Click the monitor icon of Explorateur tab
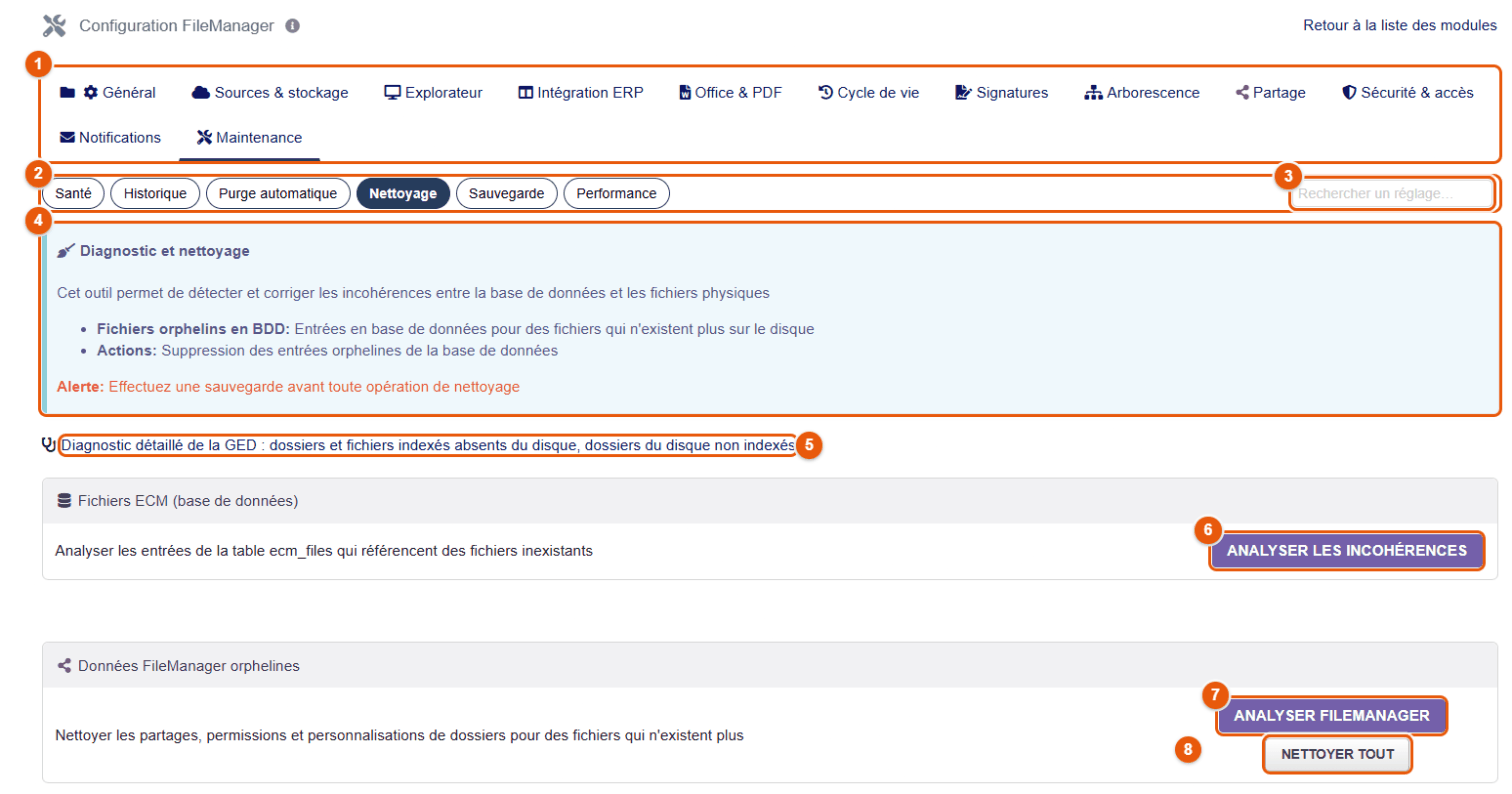This screenshot has width=1512, height=794. [x=393, y=93]
